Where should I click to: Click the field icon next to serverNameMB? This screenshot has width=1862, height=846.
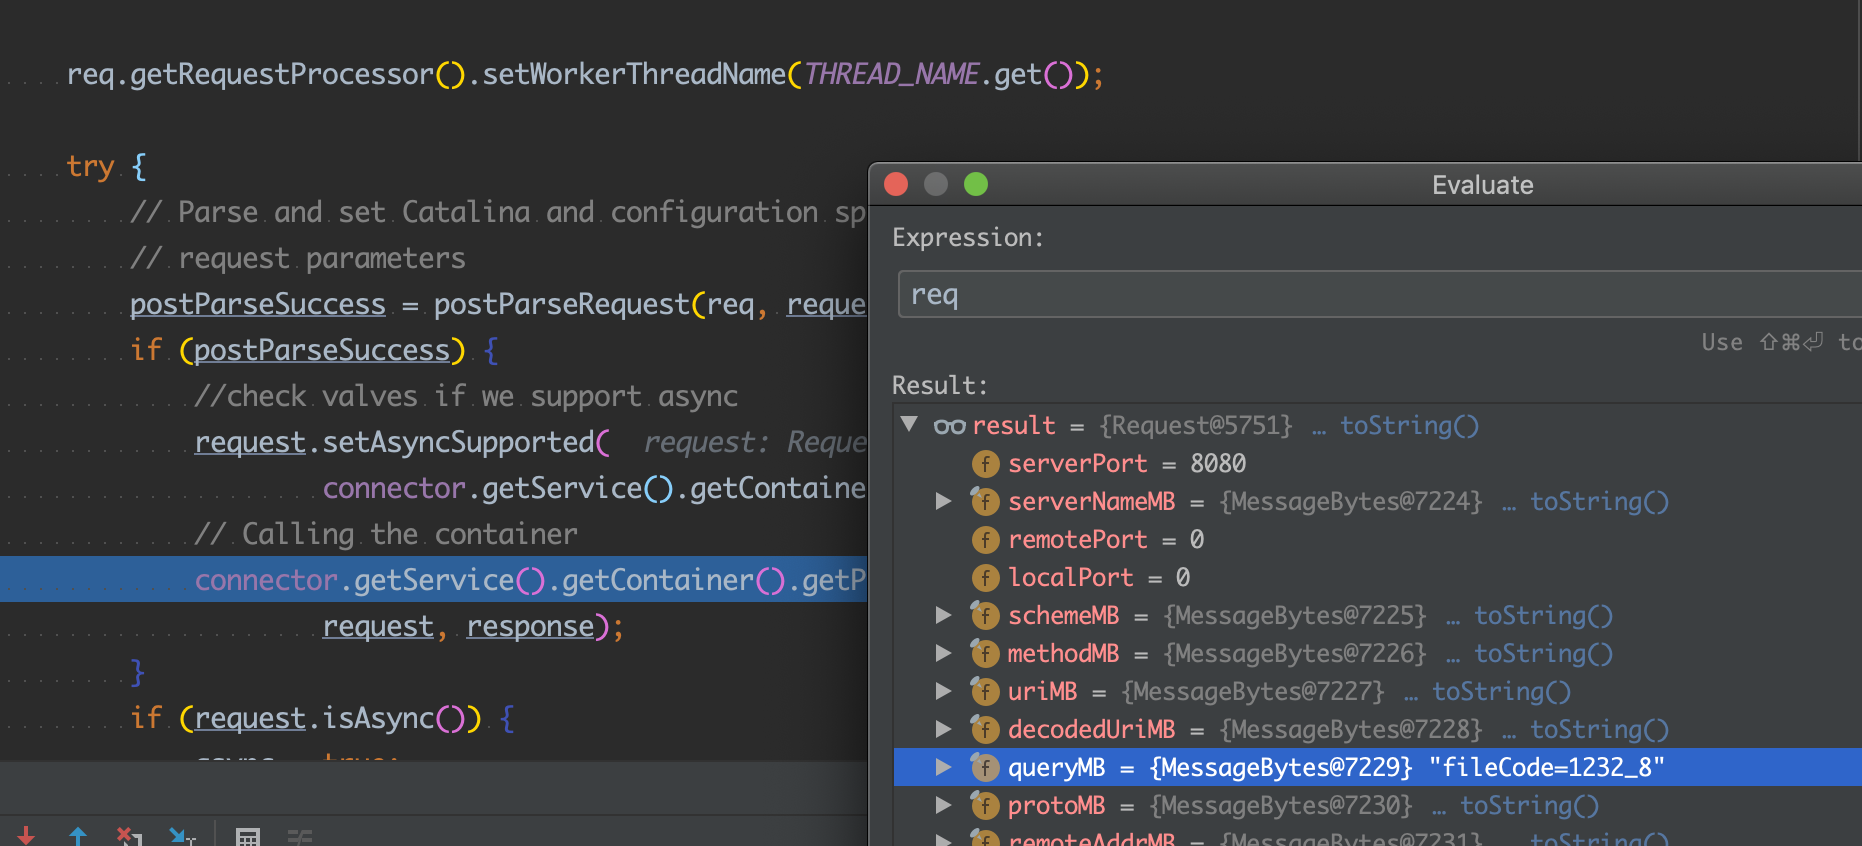coord(985,502)
